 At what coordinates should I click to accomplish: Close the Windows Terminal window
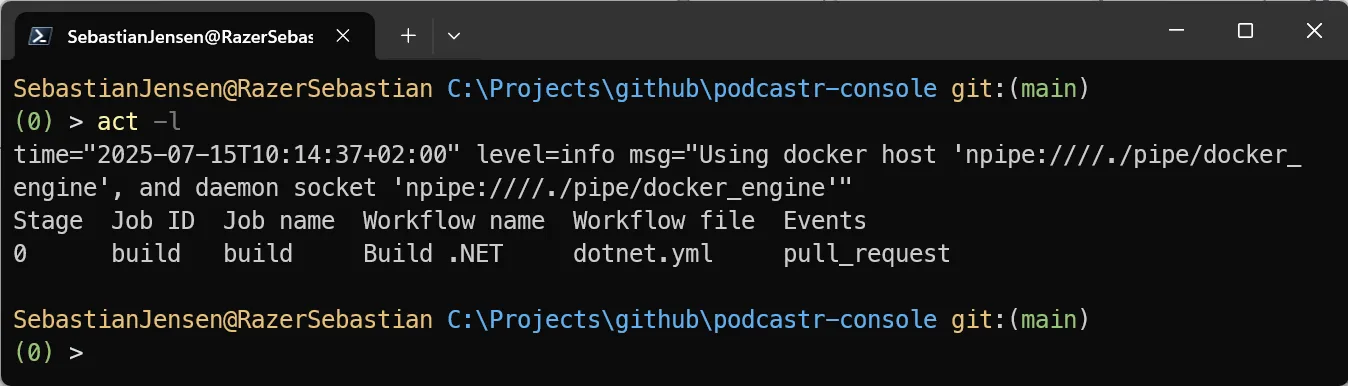[1314, 31]
